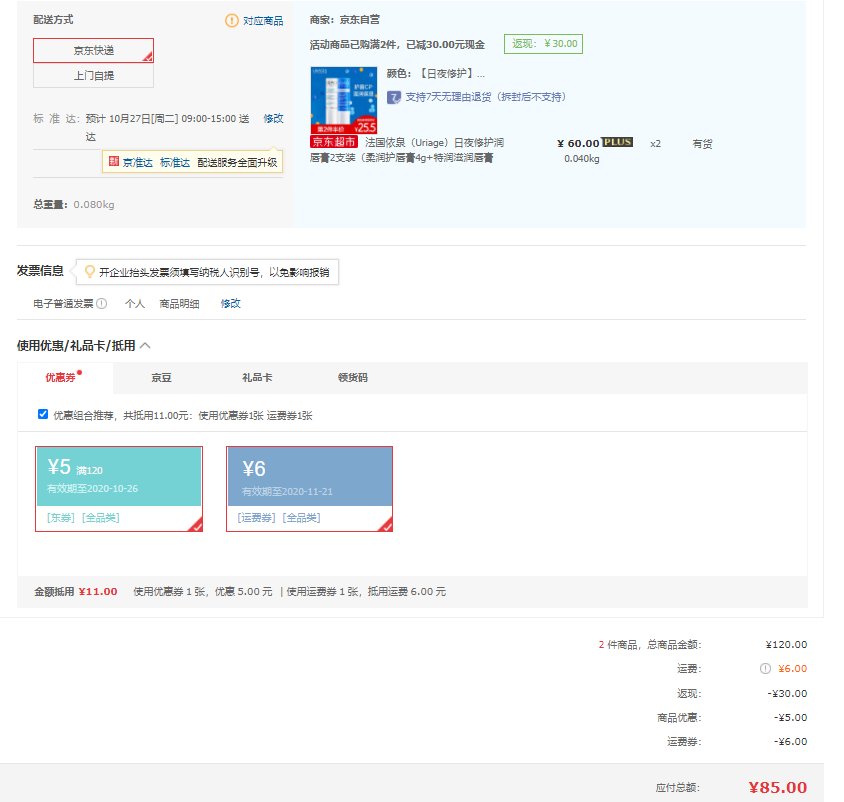Modify delivery time via 修改 link

(273, 118)
